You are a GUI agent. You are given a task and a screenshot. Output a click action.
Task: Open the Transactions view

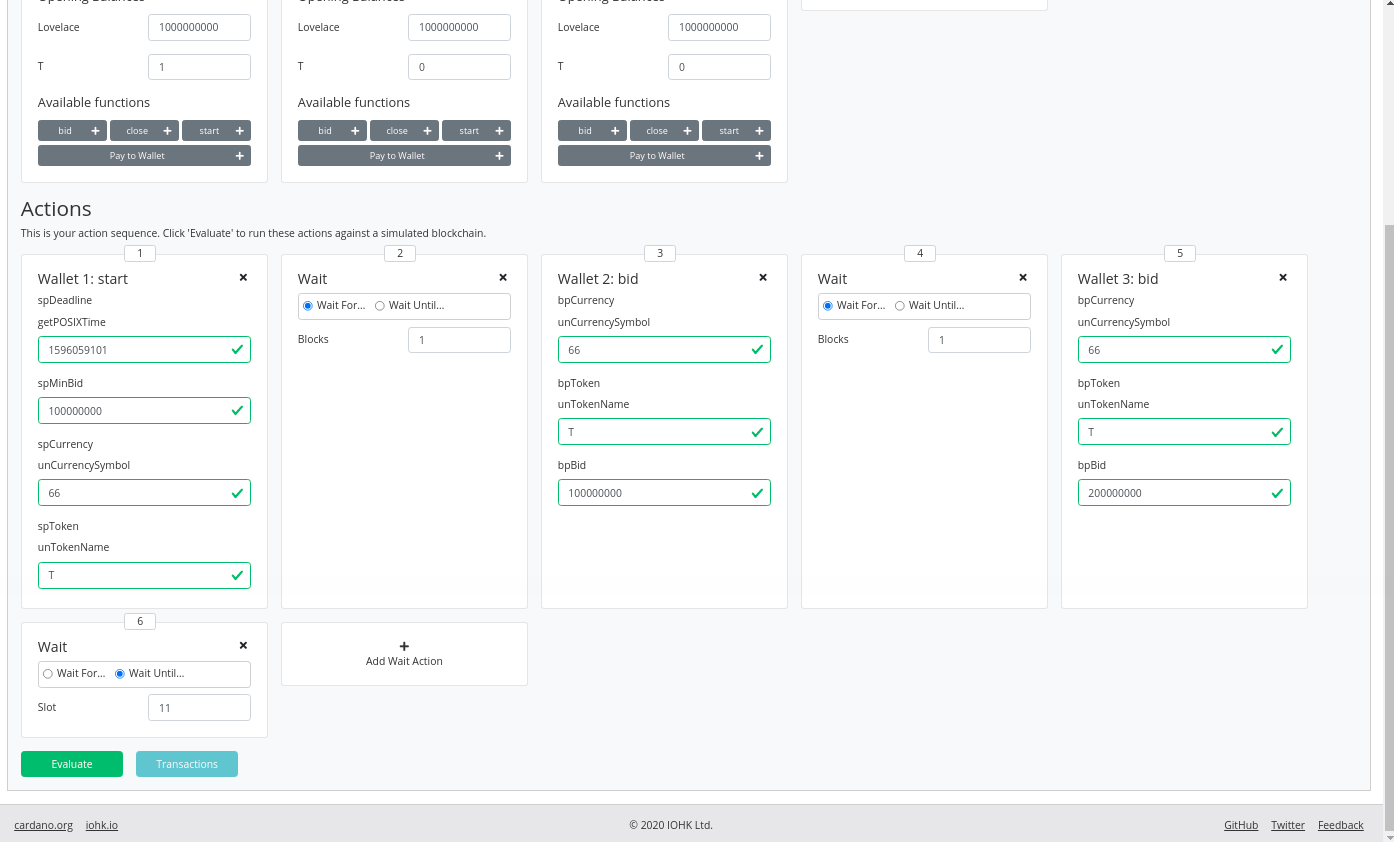pyautogui.click(x=187, y=764)
